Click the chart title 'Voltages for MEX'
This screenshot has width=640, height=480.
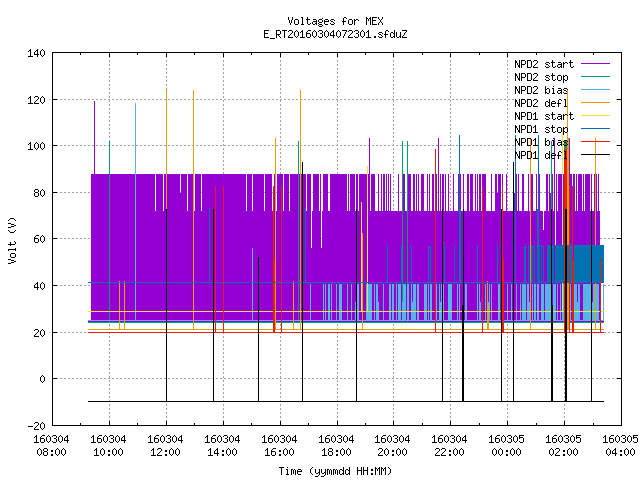335,21
